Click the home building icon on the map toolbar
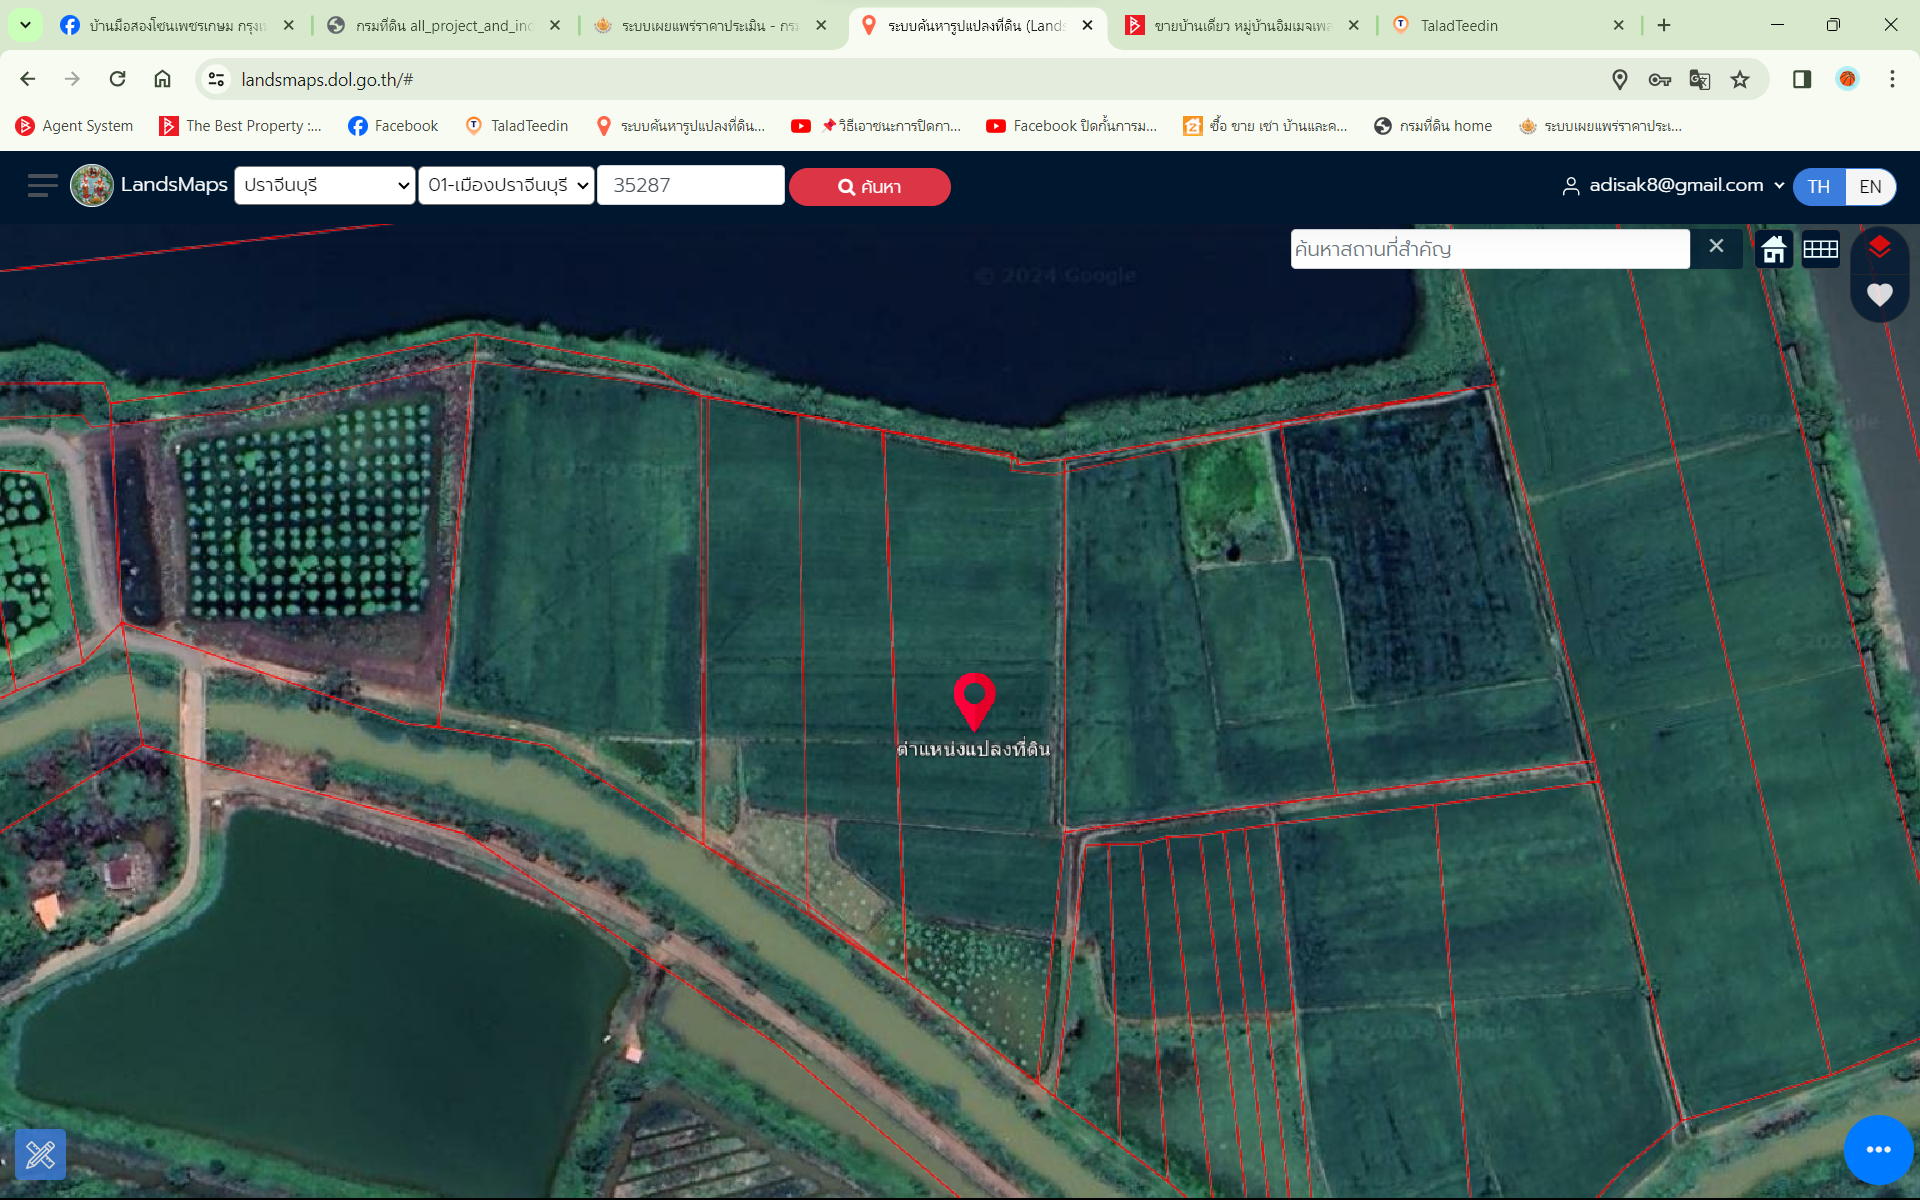The width and height of the screenshot is (1920, 1200). [1774, 249]
